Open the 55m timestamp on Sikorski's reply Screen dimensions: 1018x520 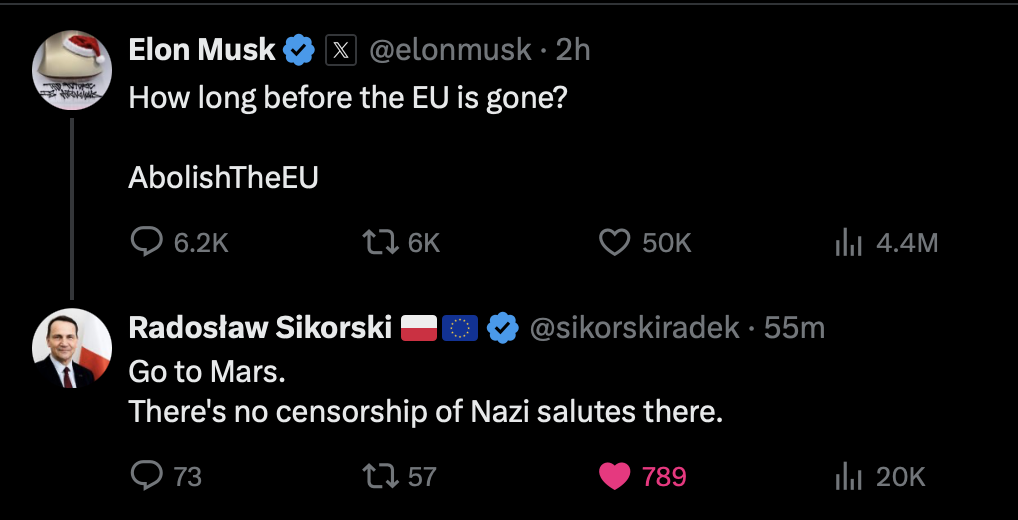tap(795, 327)
